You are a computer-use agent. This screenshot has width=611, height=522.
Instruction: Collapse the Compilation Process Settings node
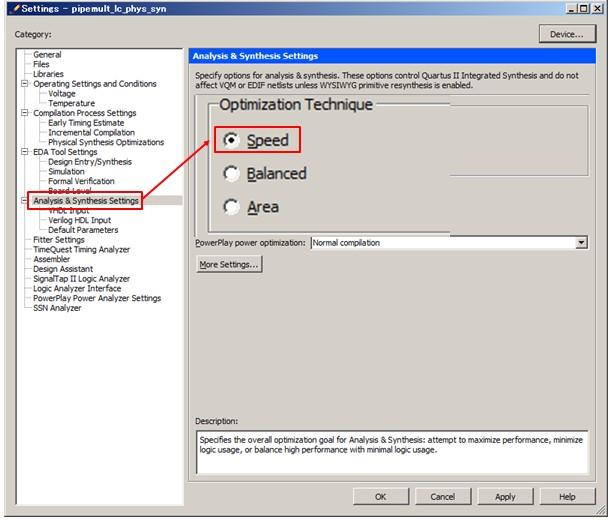(x=25, y=113)
